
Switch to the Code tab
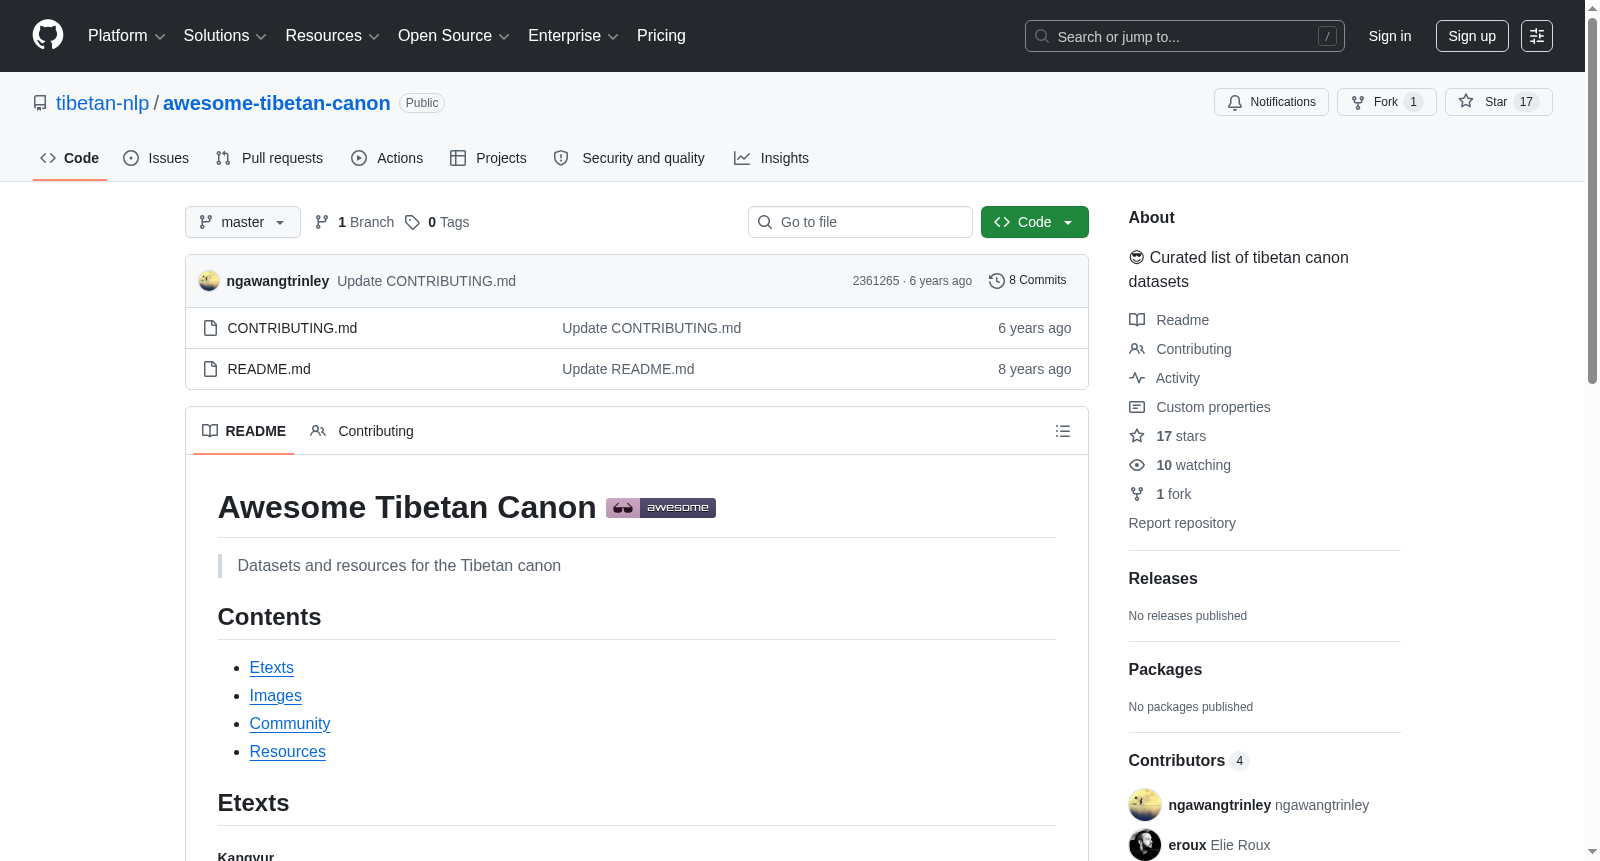pos(70,158)
